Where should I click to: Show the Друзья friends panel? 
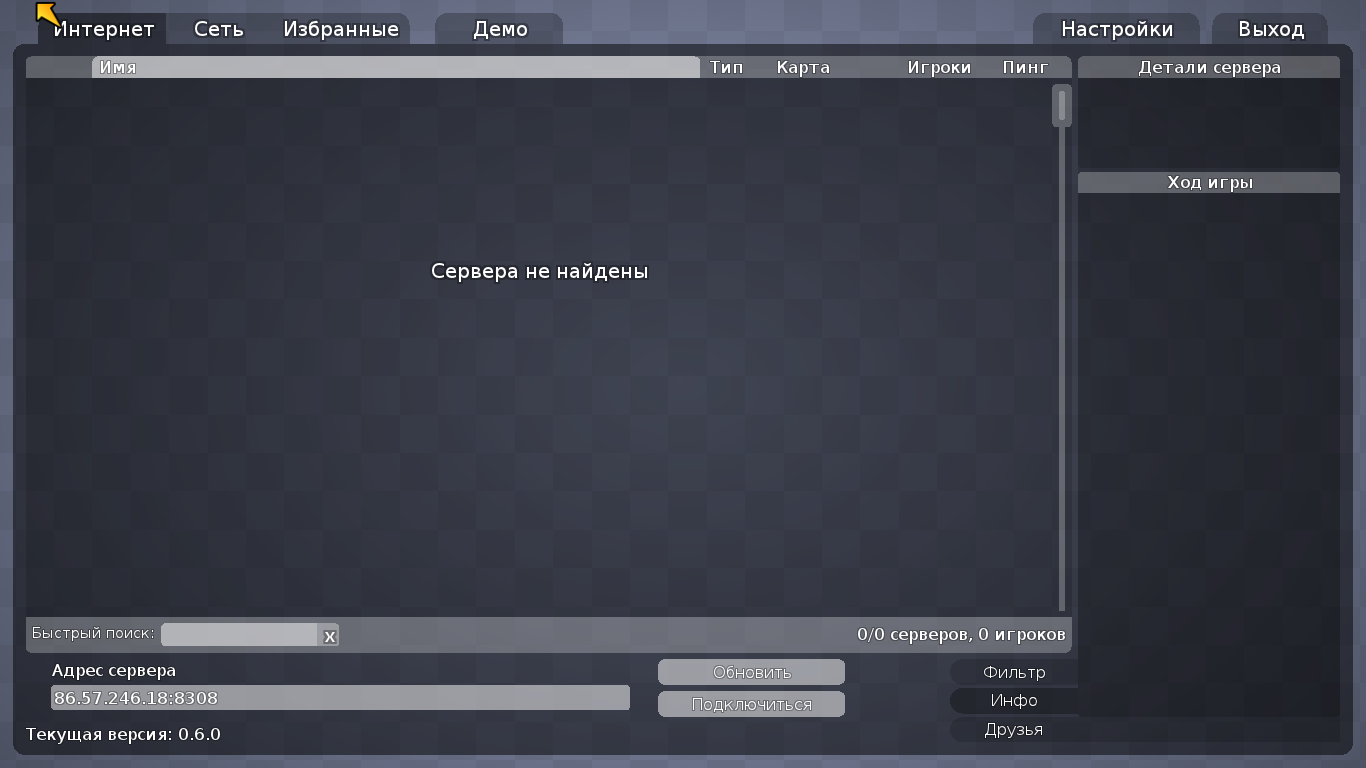coord(1013,730)
